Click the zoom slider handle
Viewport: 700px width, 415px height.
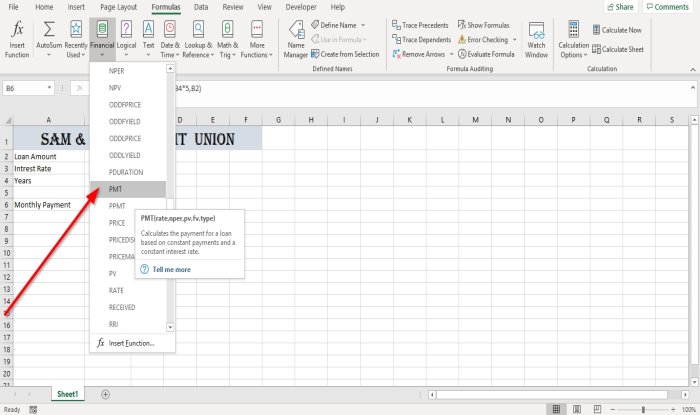(643, 409)
